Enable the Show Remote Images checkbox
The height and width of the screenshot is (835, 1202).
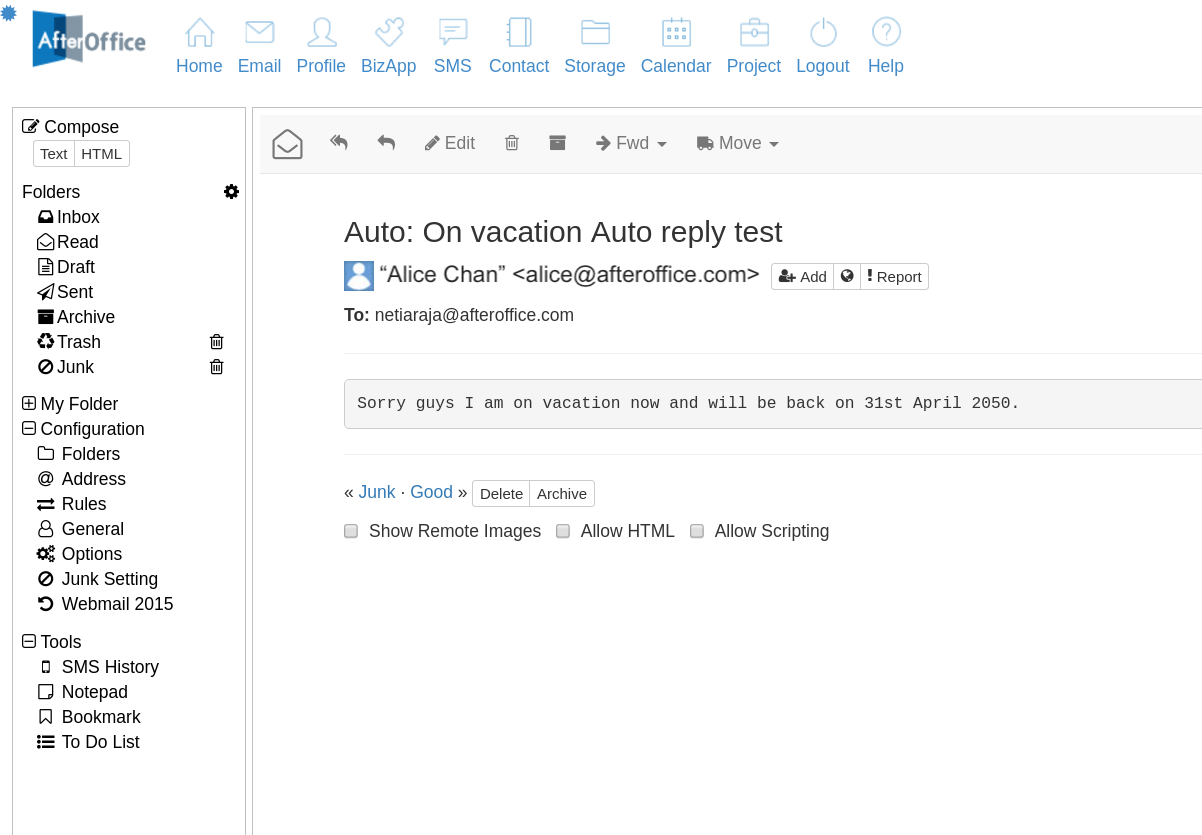click(x=351, y=531)
